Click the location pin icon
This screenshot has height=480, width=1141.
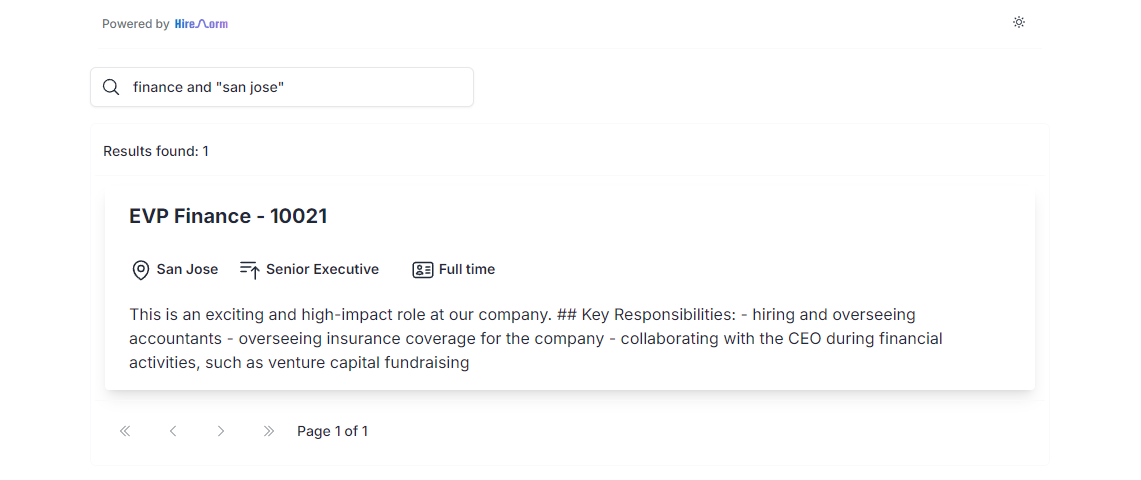point(140,270)
